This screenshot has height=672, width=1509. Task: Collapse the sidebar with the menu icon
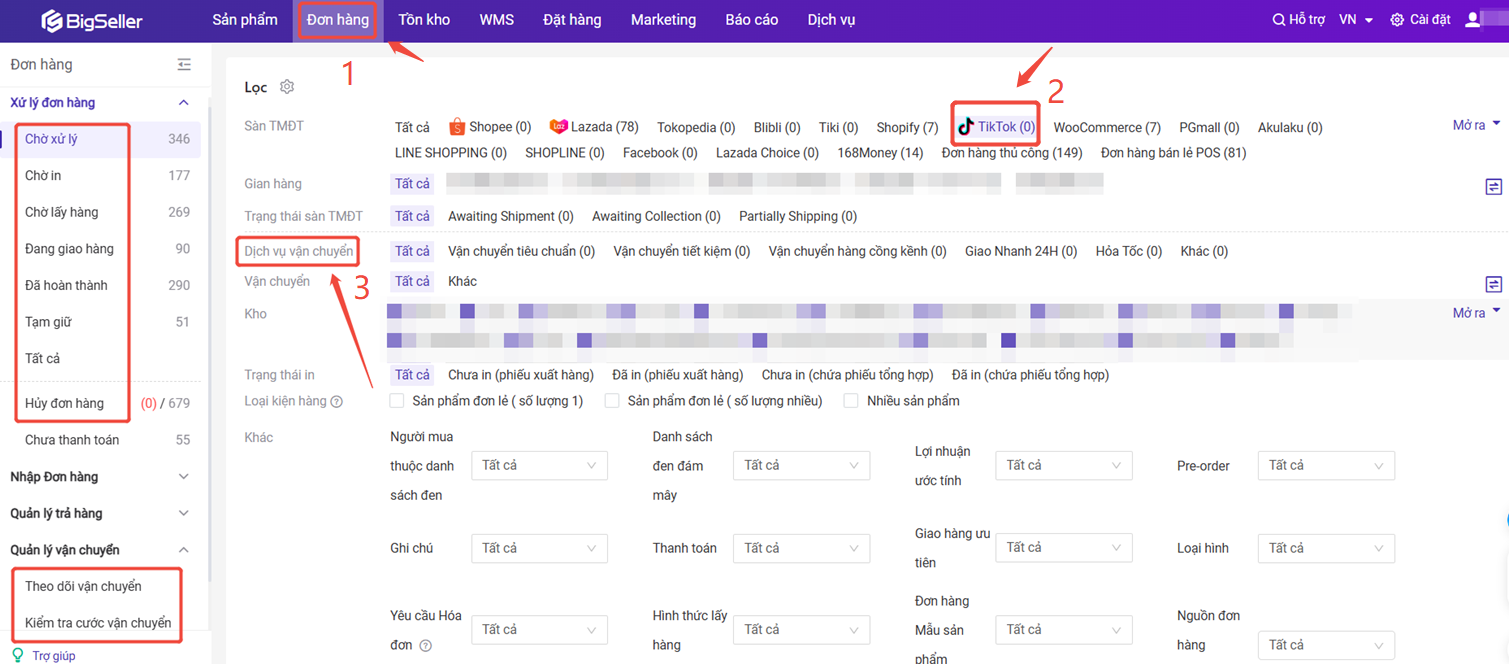click(184, 65)
